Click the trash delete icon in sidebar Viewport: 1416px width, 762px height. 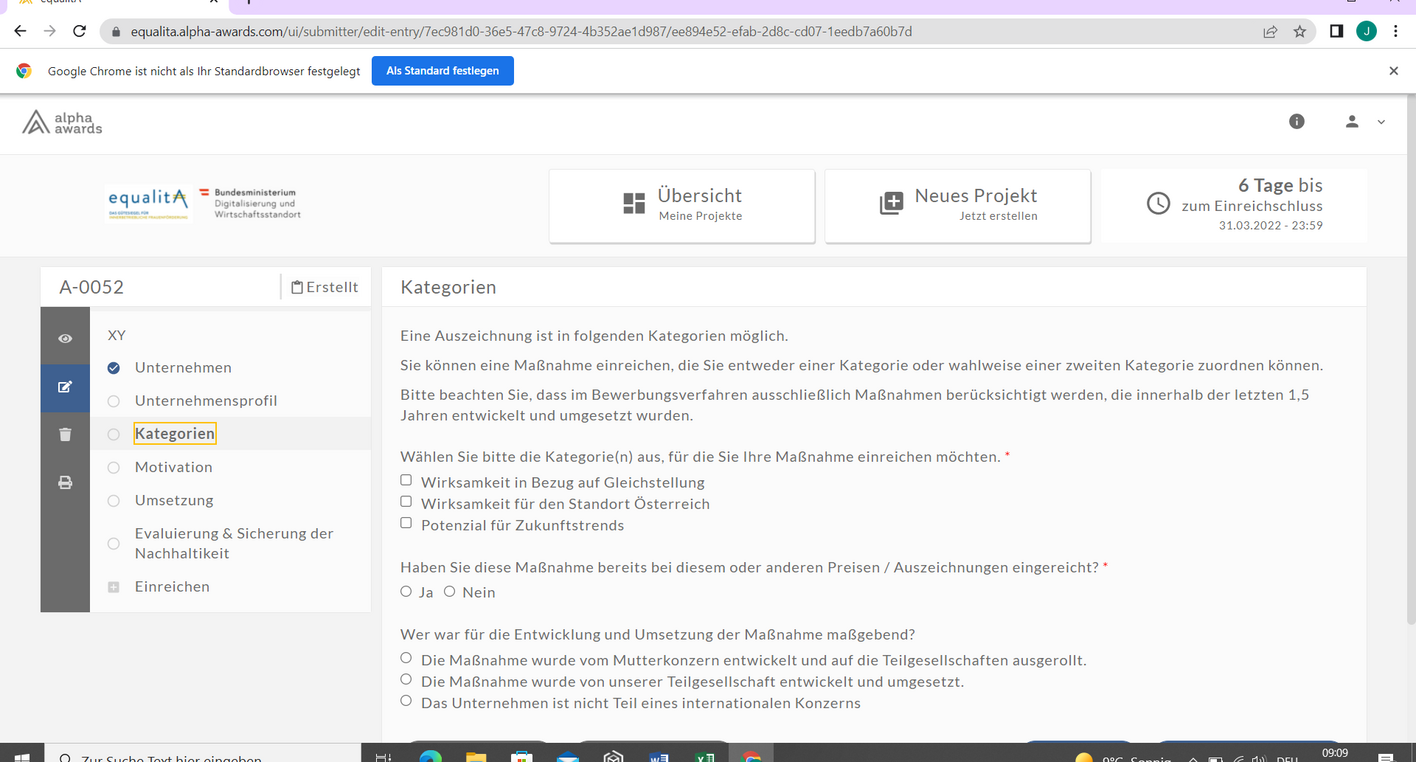tap(65, 434)
